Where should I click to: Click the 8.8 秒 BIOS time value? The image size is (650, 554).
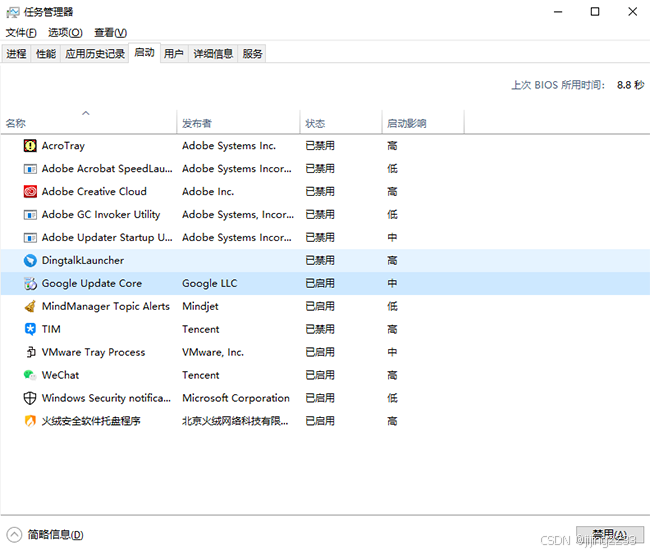tap(630, 85)
